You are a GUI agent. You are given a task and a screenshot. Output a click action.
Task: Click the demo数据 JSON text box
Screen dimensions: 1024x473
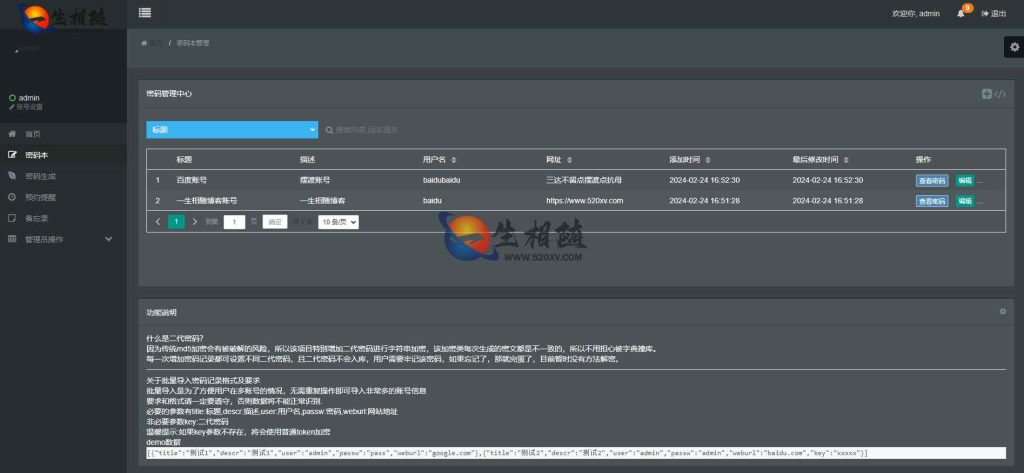(x=576, y=453)
